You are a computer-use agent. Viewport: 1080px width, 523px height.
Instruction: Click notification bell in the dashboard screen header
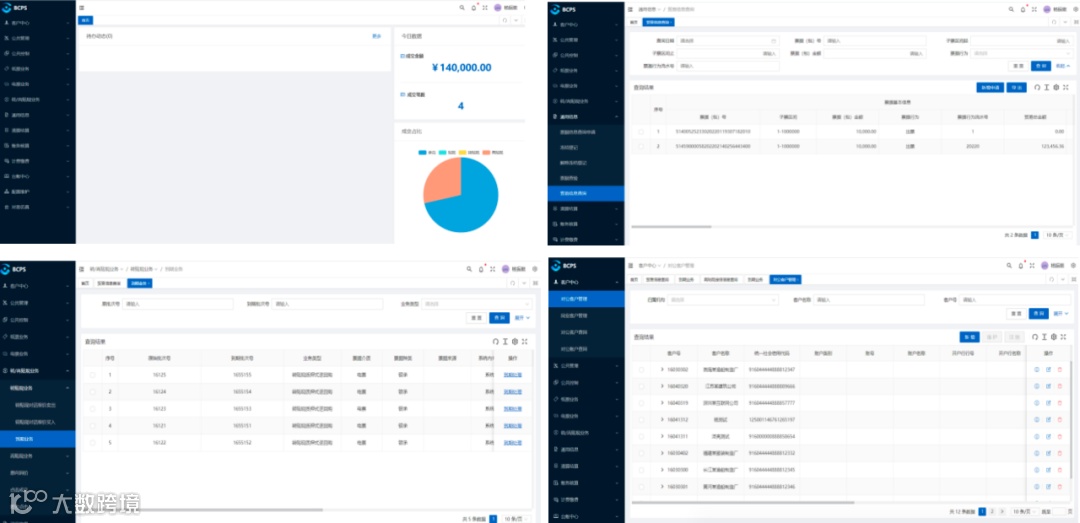tap(473, 8)
